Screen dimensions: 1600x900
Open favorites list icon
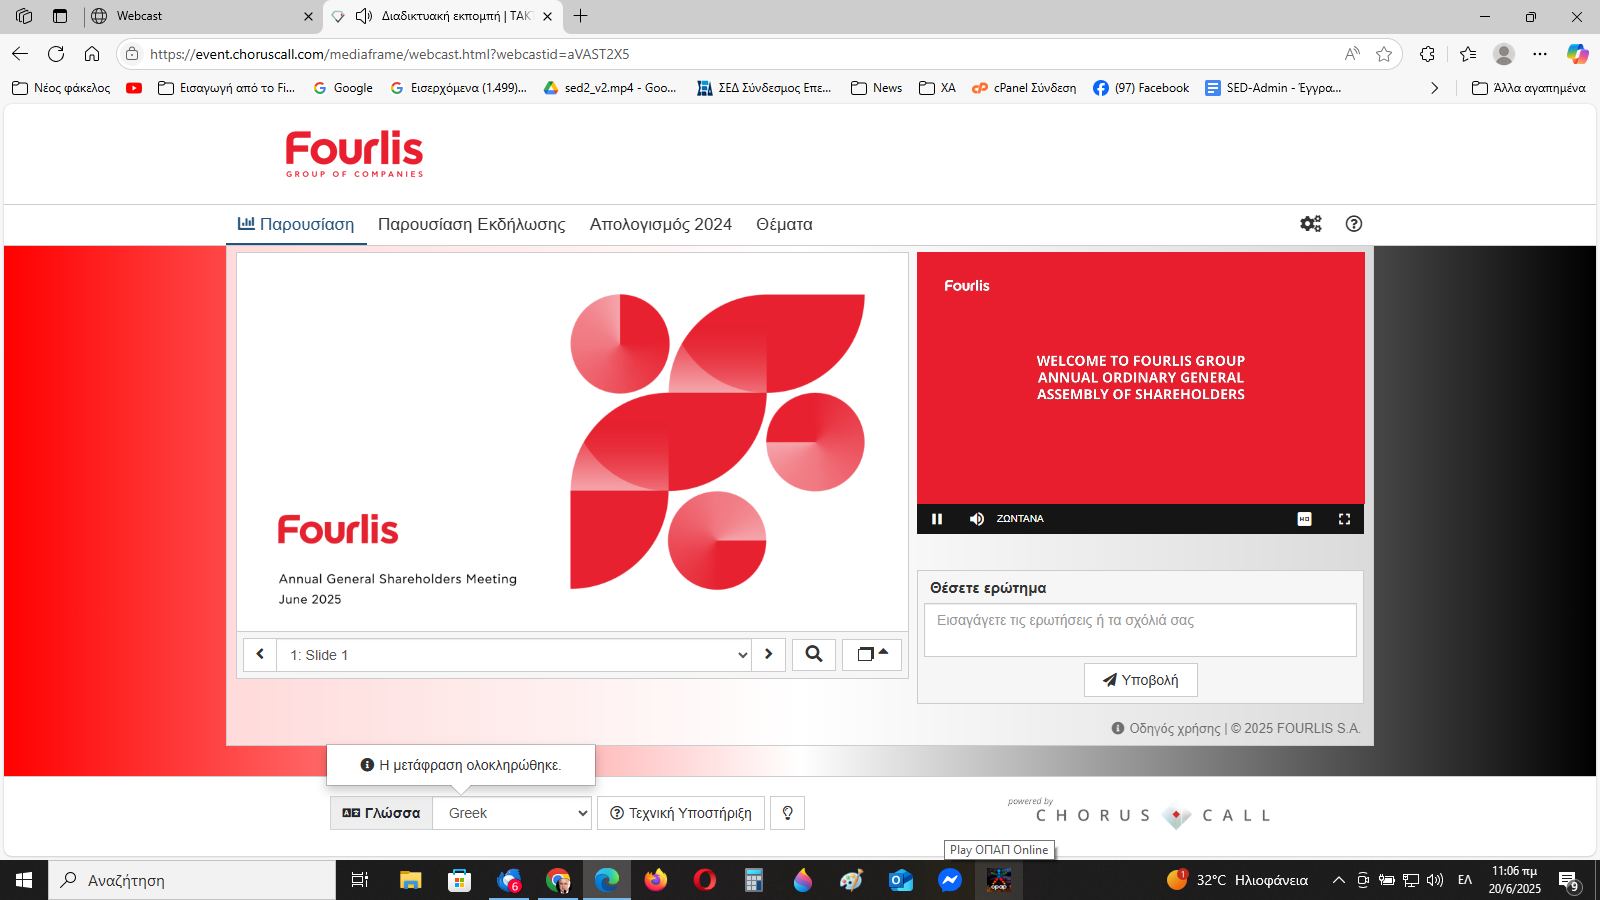(1468, 54)
